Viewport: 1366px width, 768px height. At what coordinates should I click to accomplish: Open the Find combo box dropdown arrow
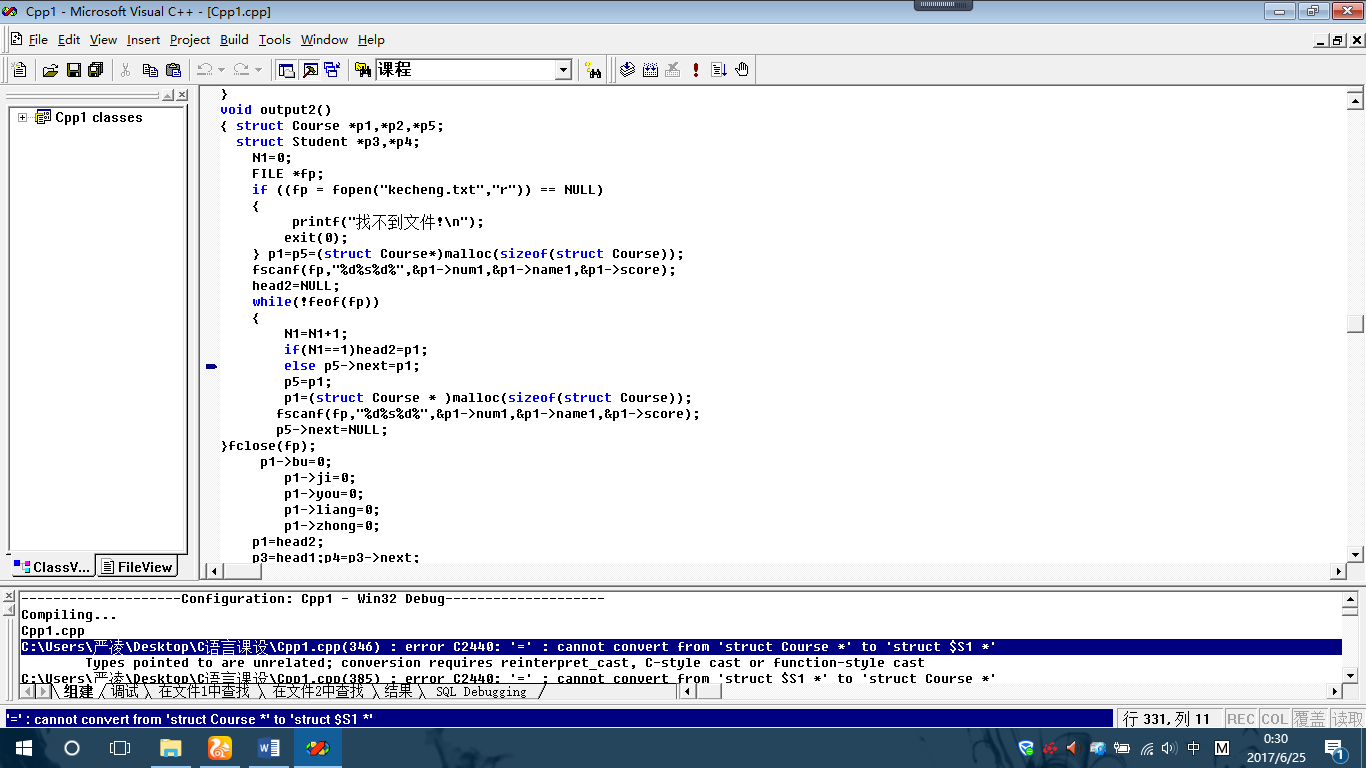pos(563,70)
